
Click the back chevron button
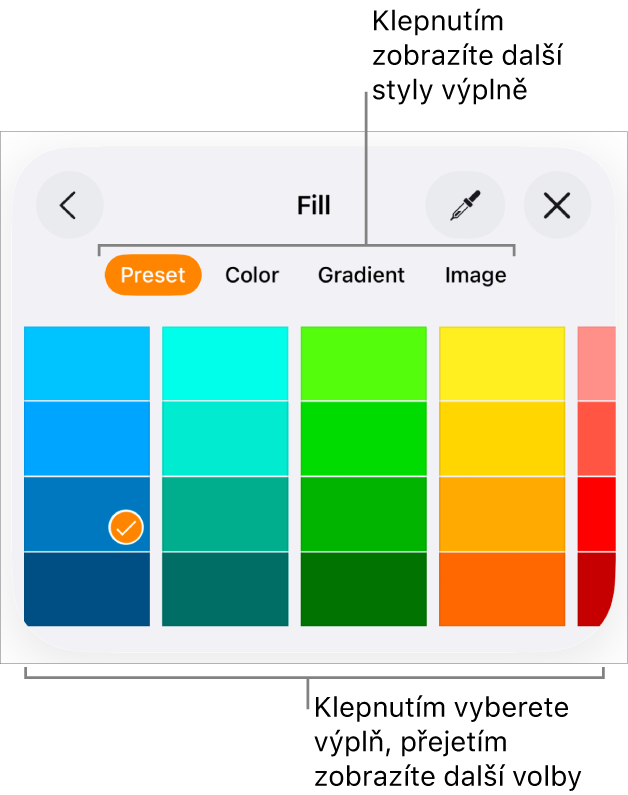click(69, 206)
